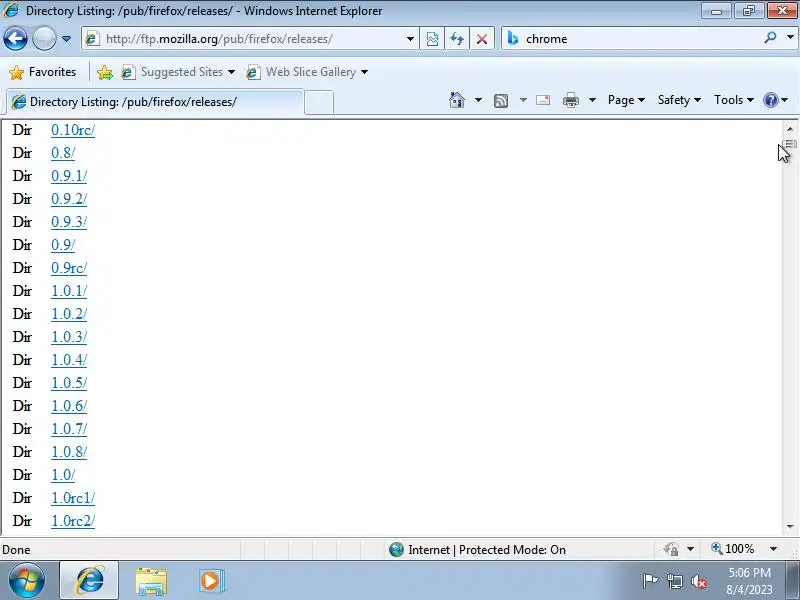Open the 0.9/ directory link
This screenshot has width=800, height=600.
[63, 245]
